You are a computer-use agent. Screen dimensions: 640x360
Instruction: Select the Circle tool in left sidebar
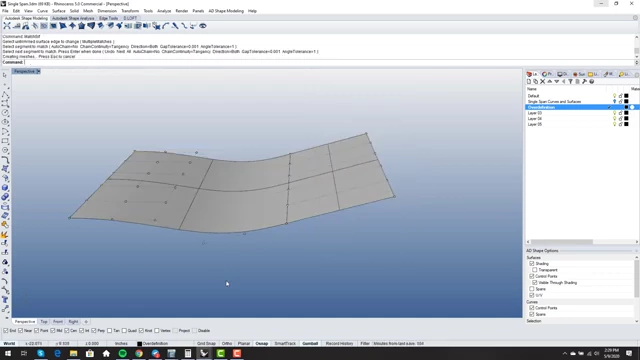[5, 113]
